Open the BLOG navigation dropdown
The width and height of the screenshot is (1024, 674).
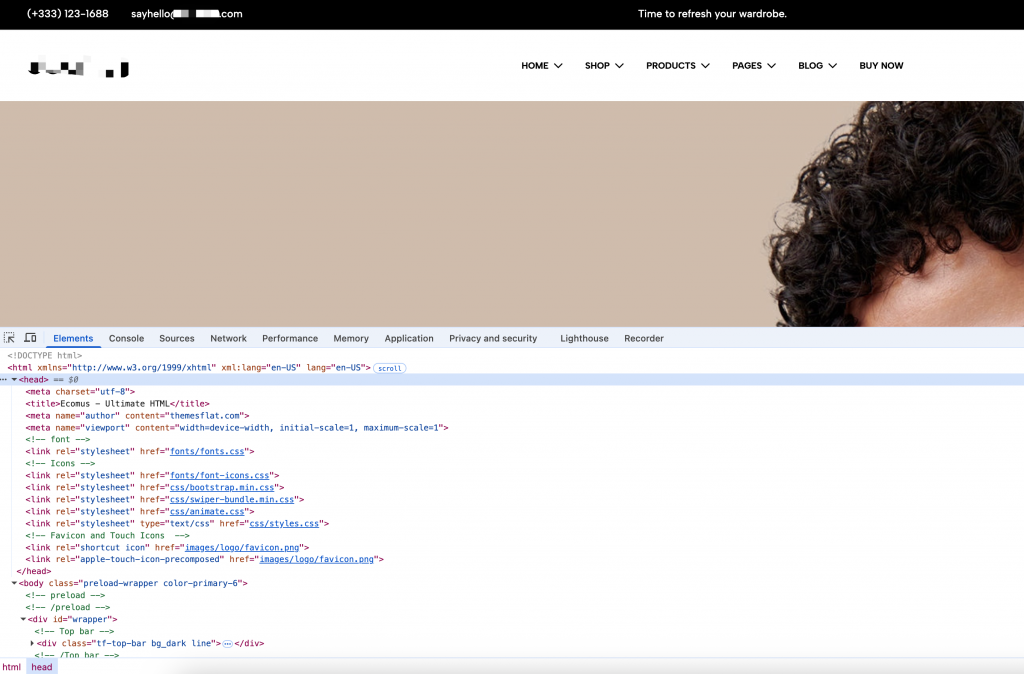(817, 65)
